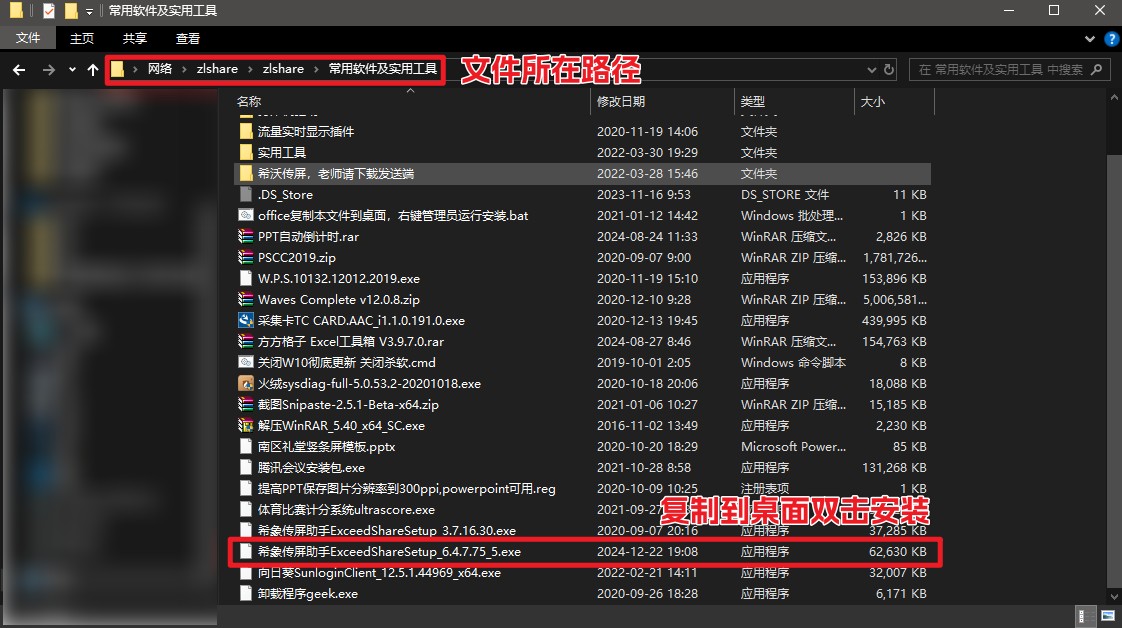Select file 向日葵SunloginClient_12.5.1.44969_x64.exe
Image resolution: width=1122 pixels, height=628 pixels.
coord(379,572)
